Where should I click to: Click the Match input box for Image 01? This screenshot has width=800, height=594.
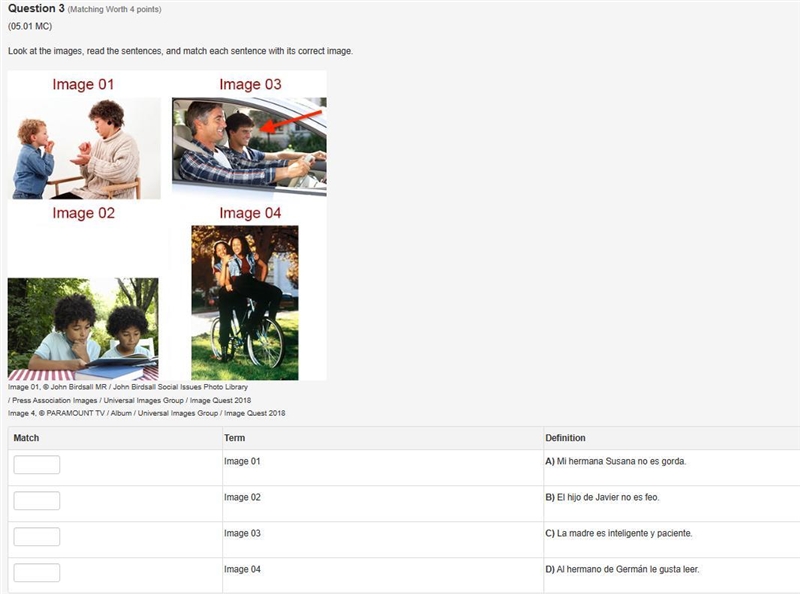click(37, 464)
